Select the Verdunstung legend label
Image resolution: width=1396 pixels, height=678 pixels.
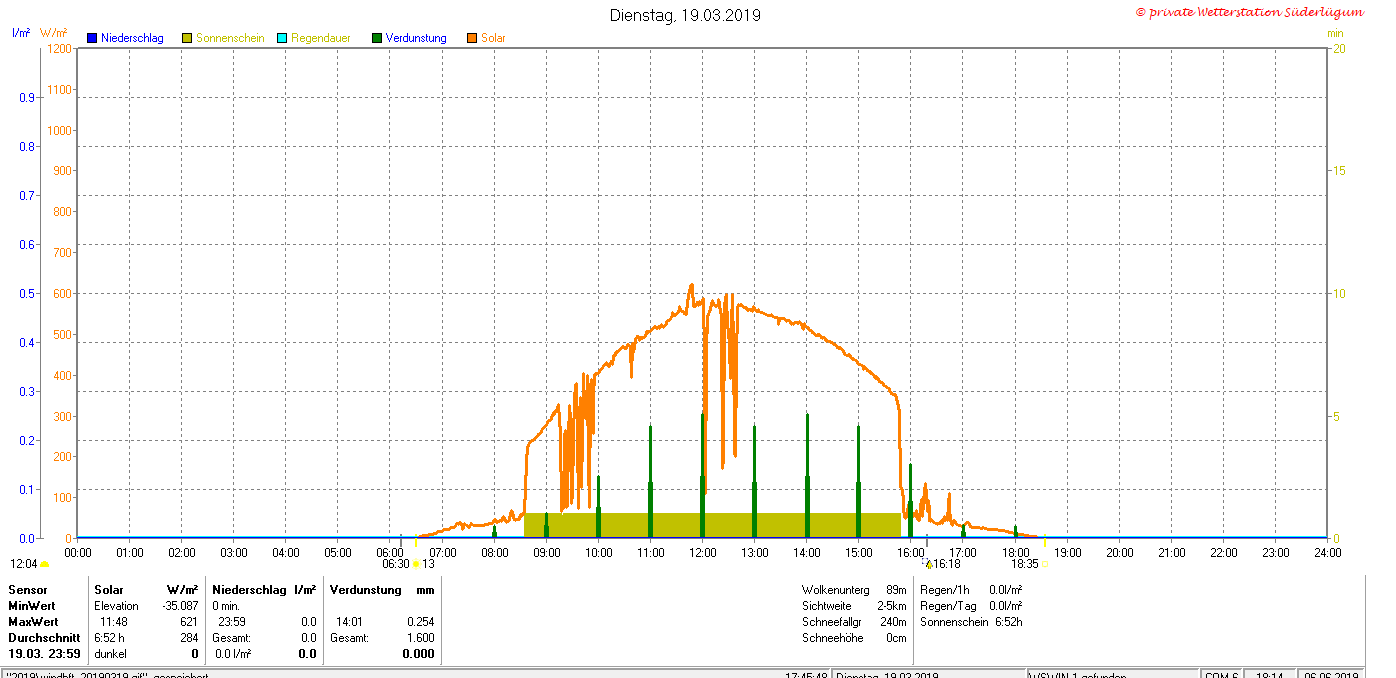click(416, 38)
